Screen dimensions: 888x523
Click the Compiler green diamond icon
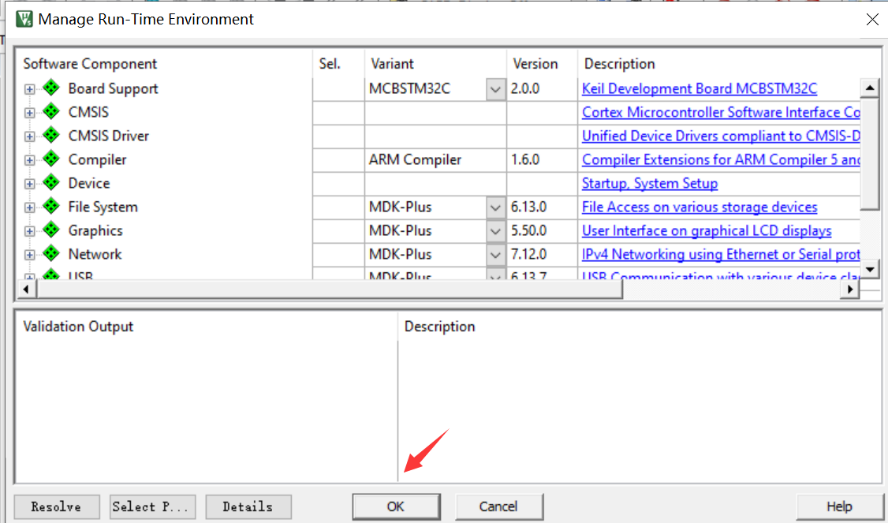click(x=52, y=159)
